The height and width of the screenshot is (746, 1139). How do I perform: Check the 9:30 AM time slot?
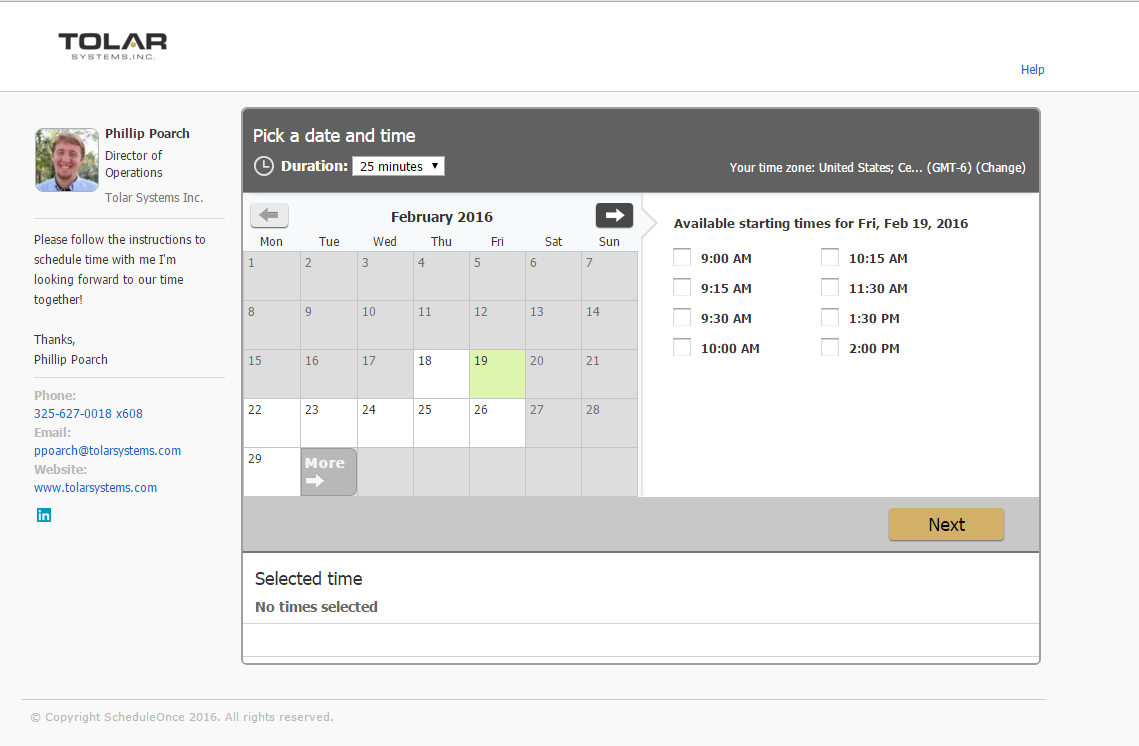click(x=681, y=317)
